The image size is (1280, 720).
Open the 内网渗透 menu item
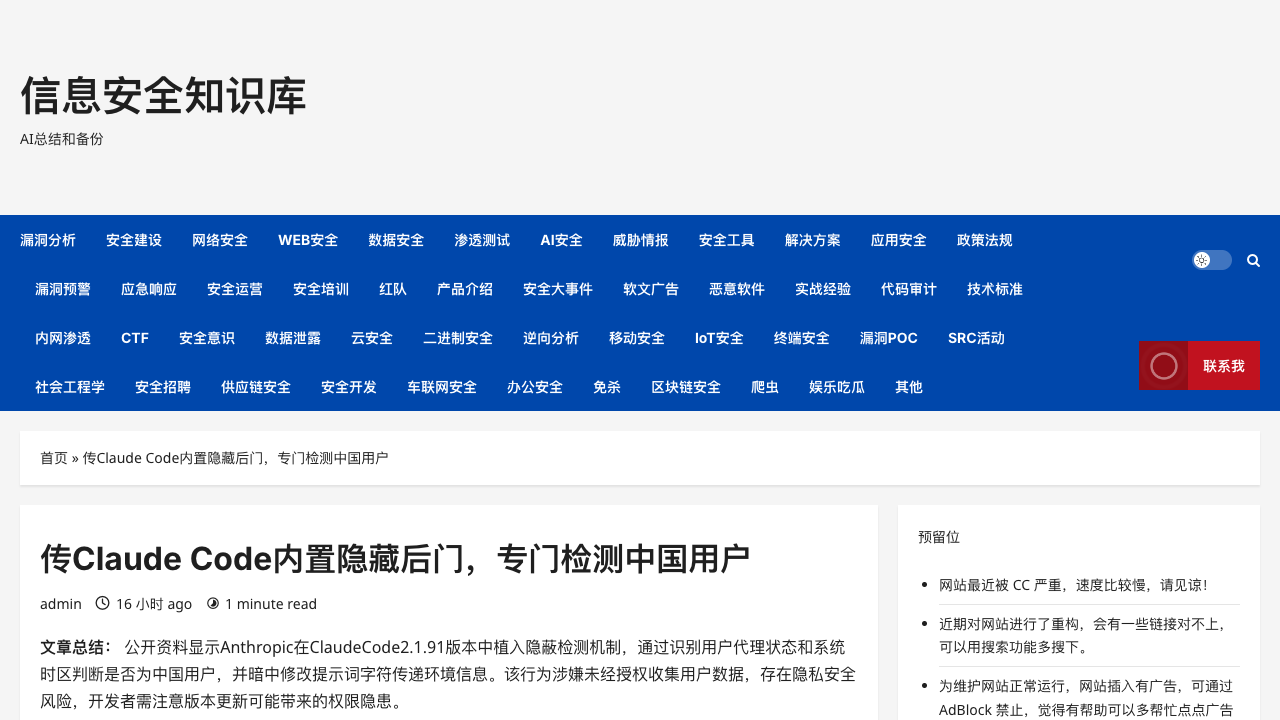tap(63, 338)
